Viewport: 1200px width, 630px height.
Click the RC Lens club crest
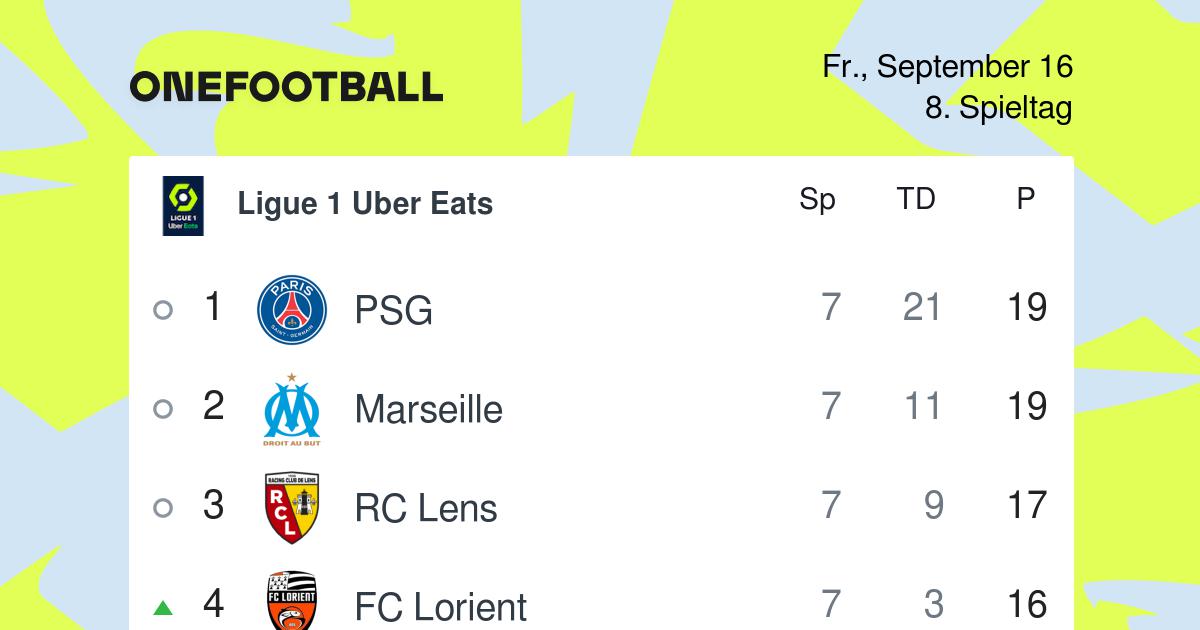292,508
